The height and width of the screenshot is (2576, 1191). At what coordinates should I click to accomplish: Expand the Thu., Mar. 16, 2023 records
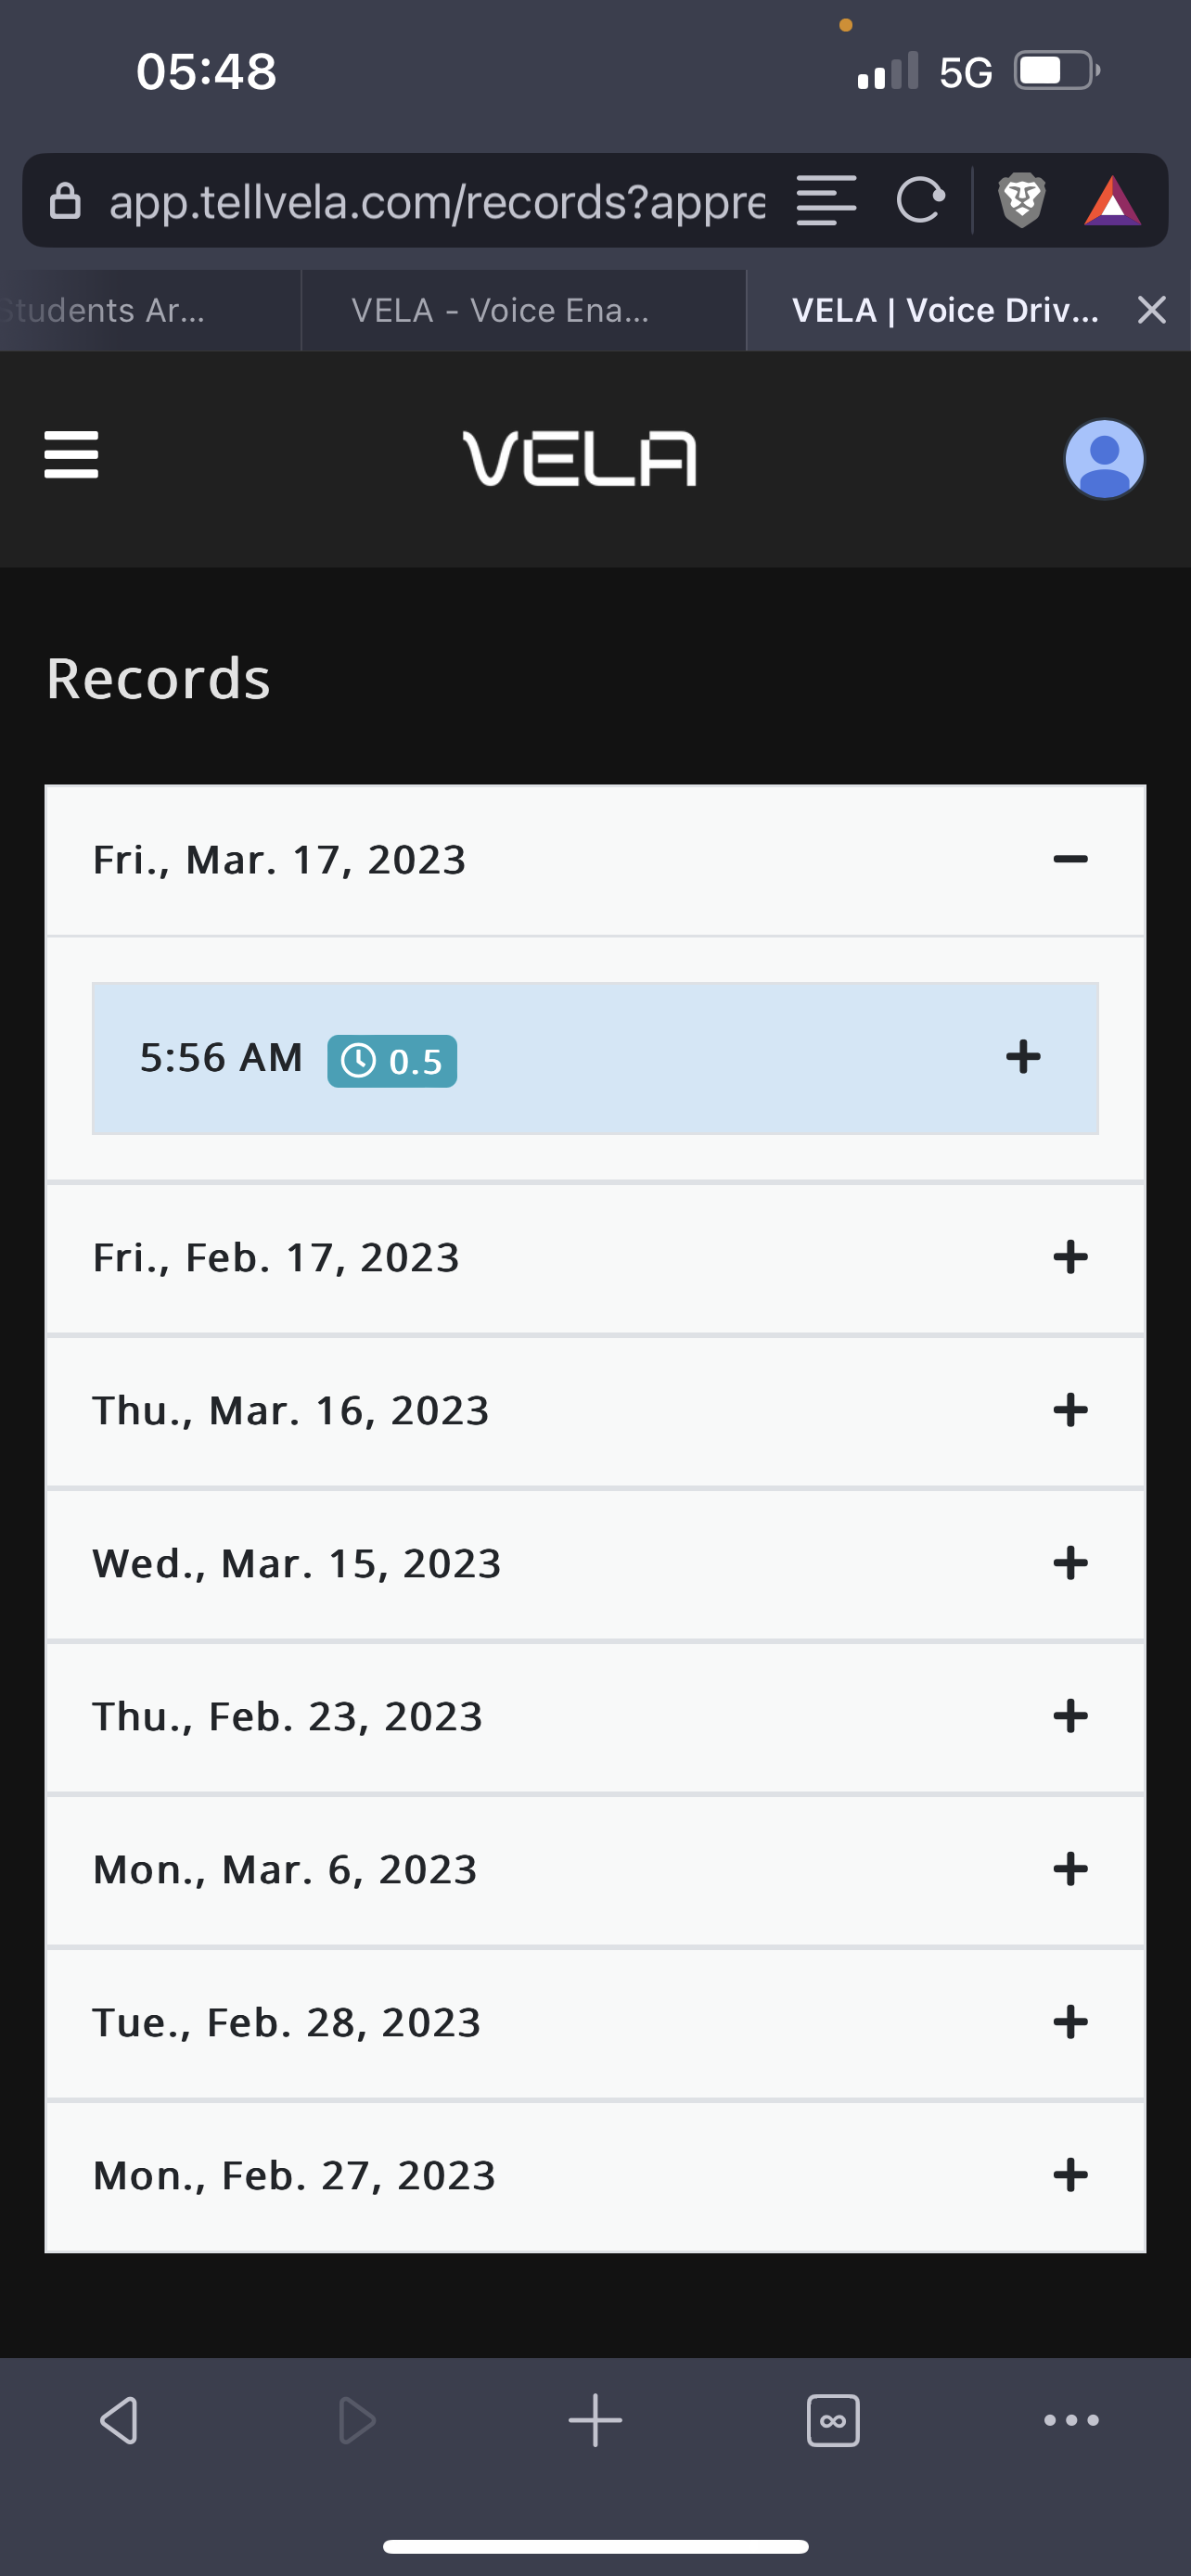point(1070,1410)
